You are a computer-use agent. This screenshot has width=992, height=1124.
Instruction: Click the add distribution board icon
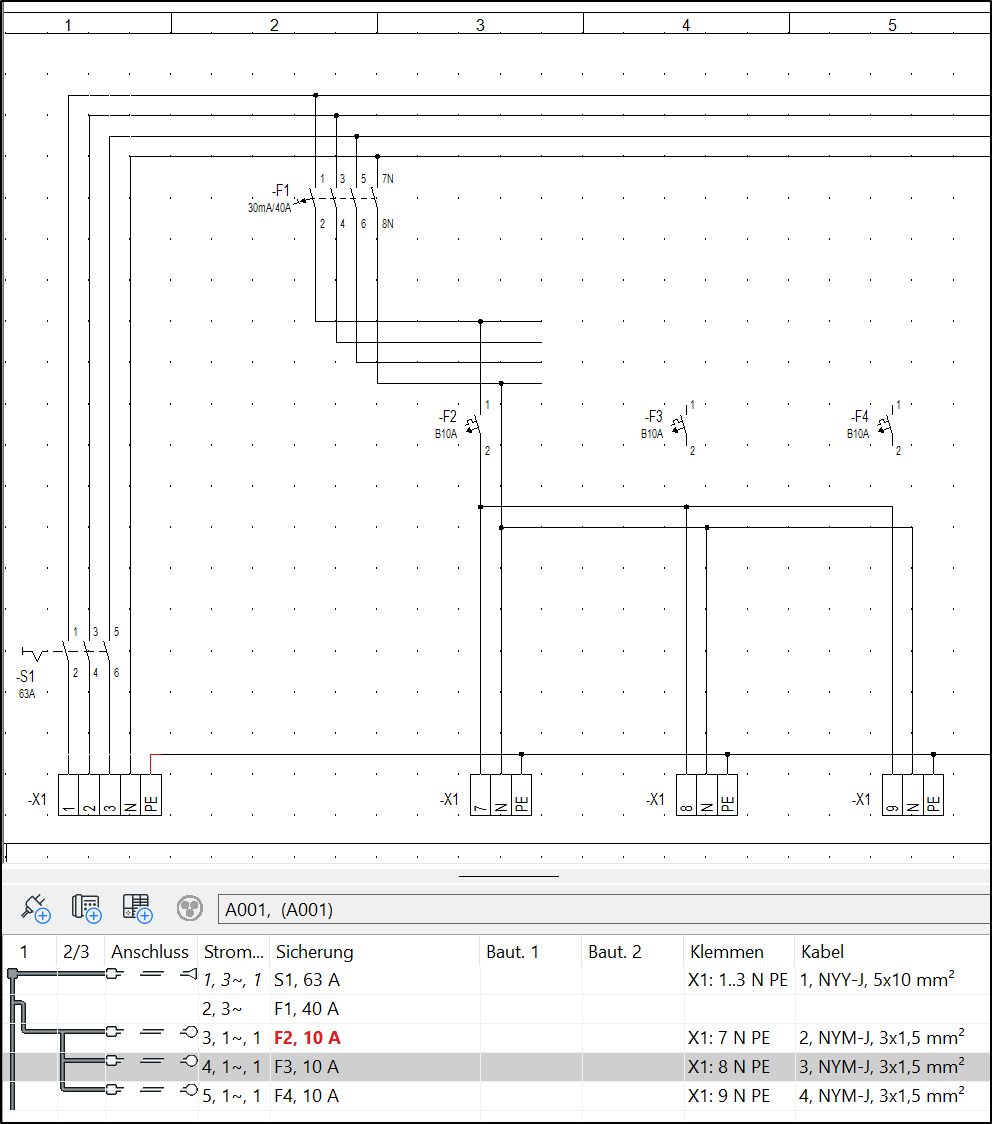(x=86, y=908)
